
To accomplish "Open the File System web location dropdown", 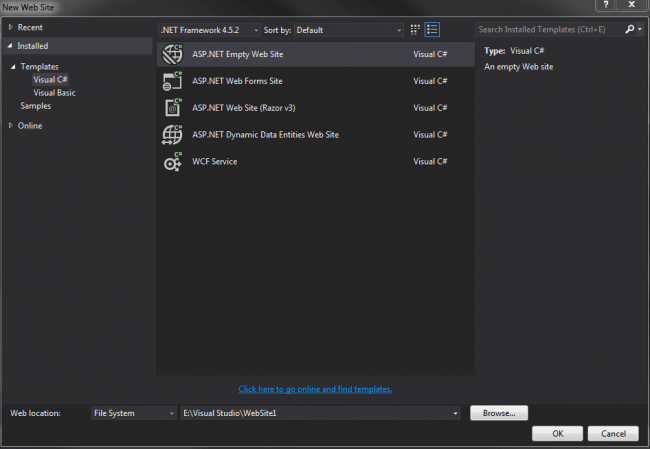I will 134,413.
